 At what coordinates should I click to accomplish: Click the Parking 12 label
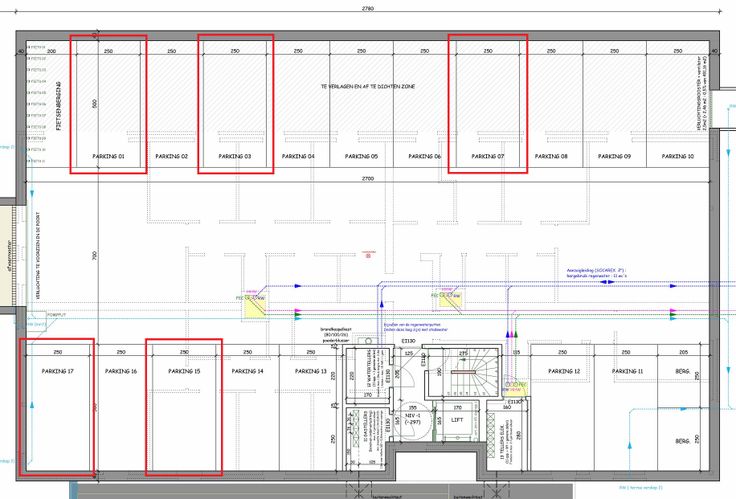[x=564, y=372]
